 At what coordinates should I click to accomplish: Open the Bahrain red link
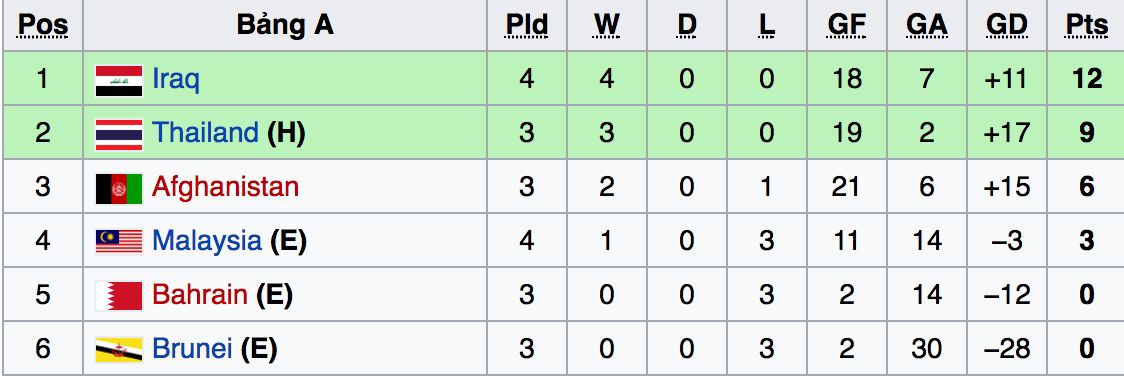pyautogui.click(x=200, y=294)
